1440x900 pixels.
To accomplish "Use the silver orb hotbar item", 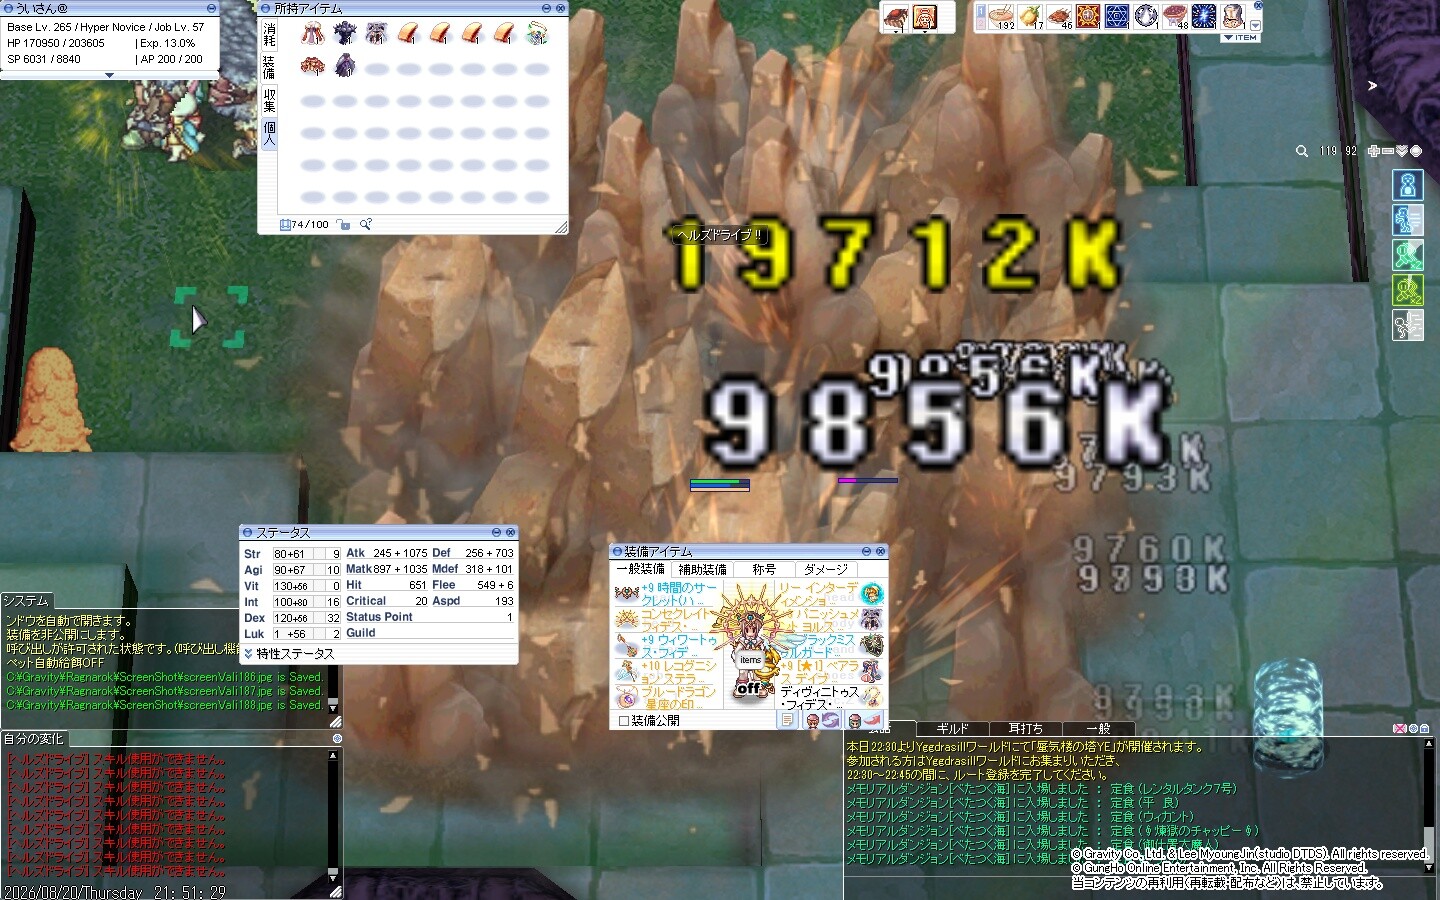I will click(1146, 16).
